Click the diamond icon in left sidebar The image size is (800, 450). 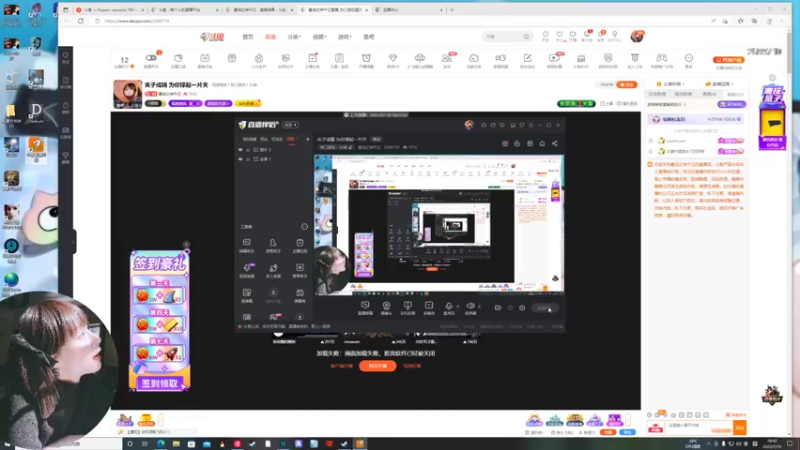[x=65, y=156]
